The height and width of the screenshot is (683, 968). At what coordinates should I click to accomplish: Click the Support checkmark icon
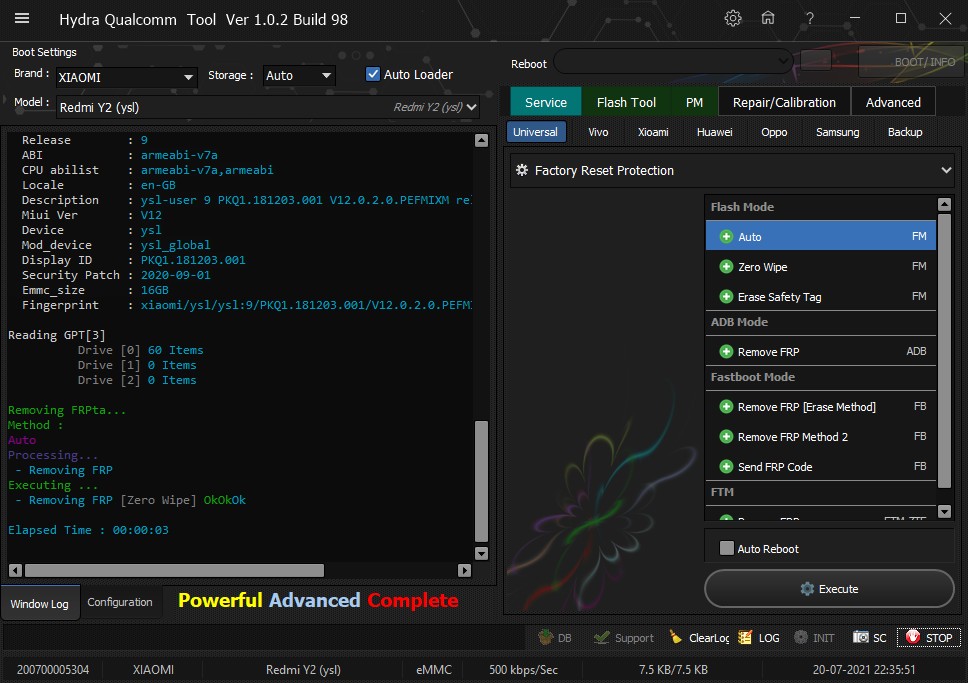(x=601, y=637)
